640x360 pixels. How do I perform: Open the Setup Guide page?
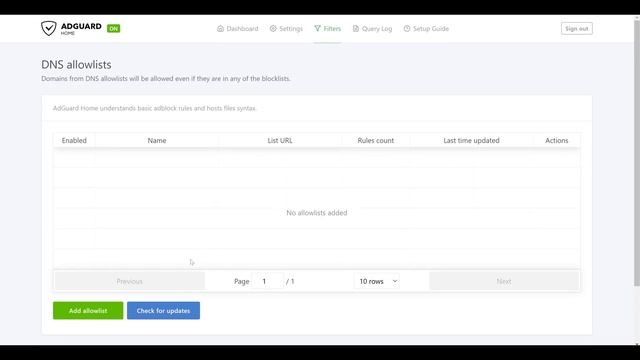coord(426,29)
